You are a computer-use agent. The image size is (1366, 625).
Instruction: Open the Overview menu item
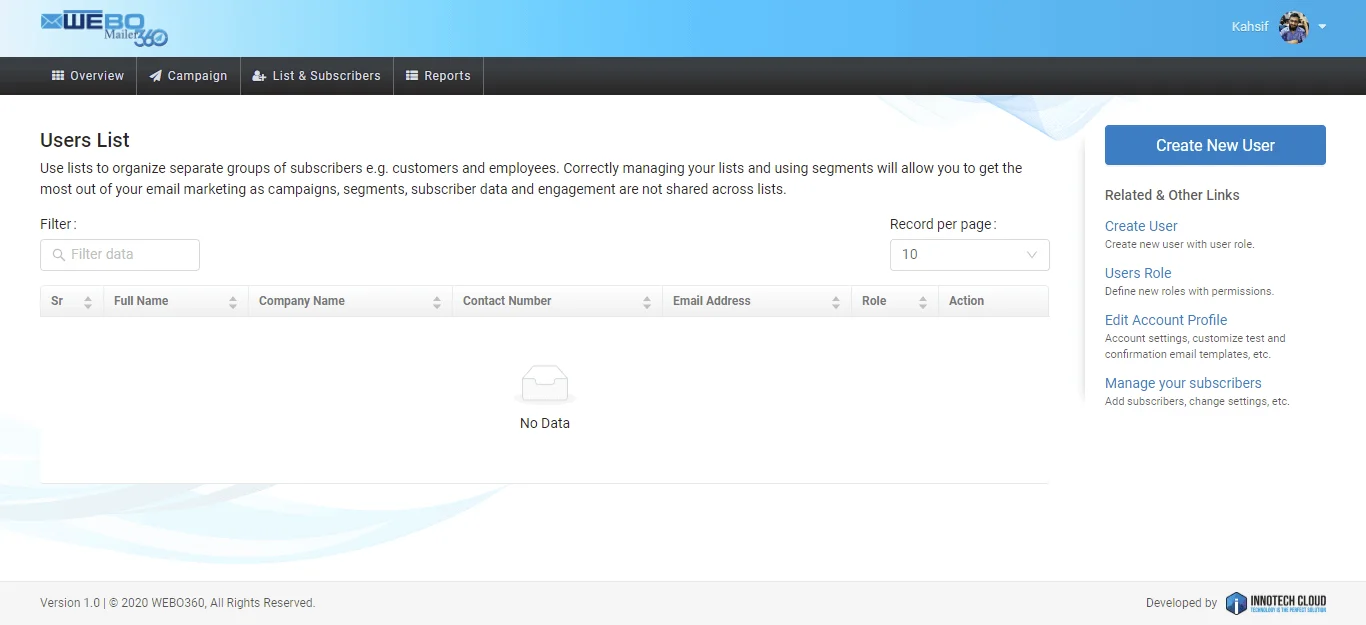click(88, 76)
